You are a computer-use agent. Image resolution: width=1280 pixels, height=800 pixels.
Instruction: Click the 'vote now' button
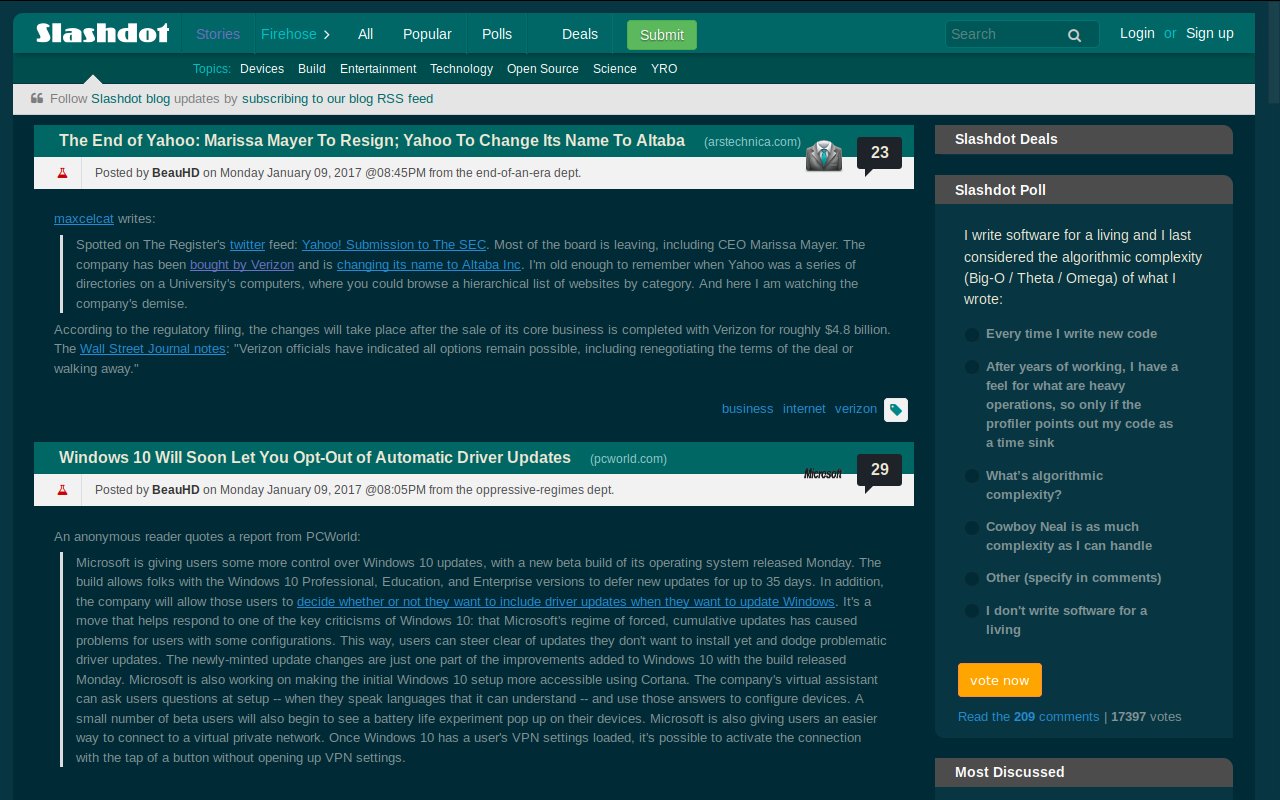tap(999, 680)
